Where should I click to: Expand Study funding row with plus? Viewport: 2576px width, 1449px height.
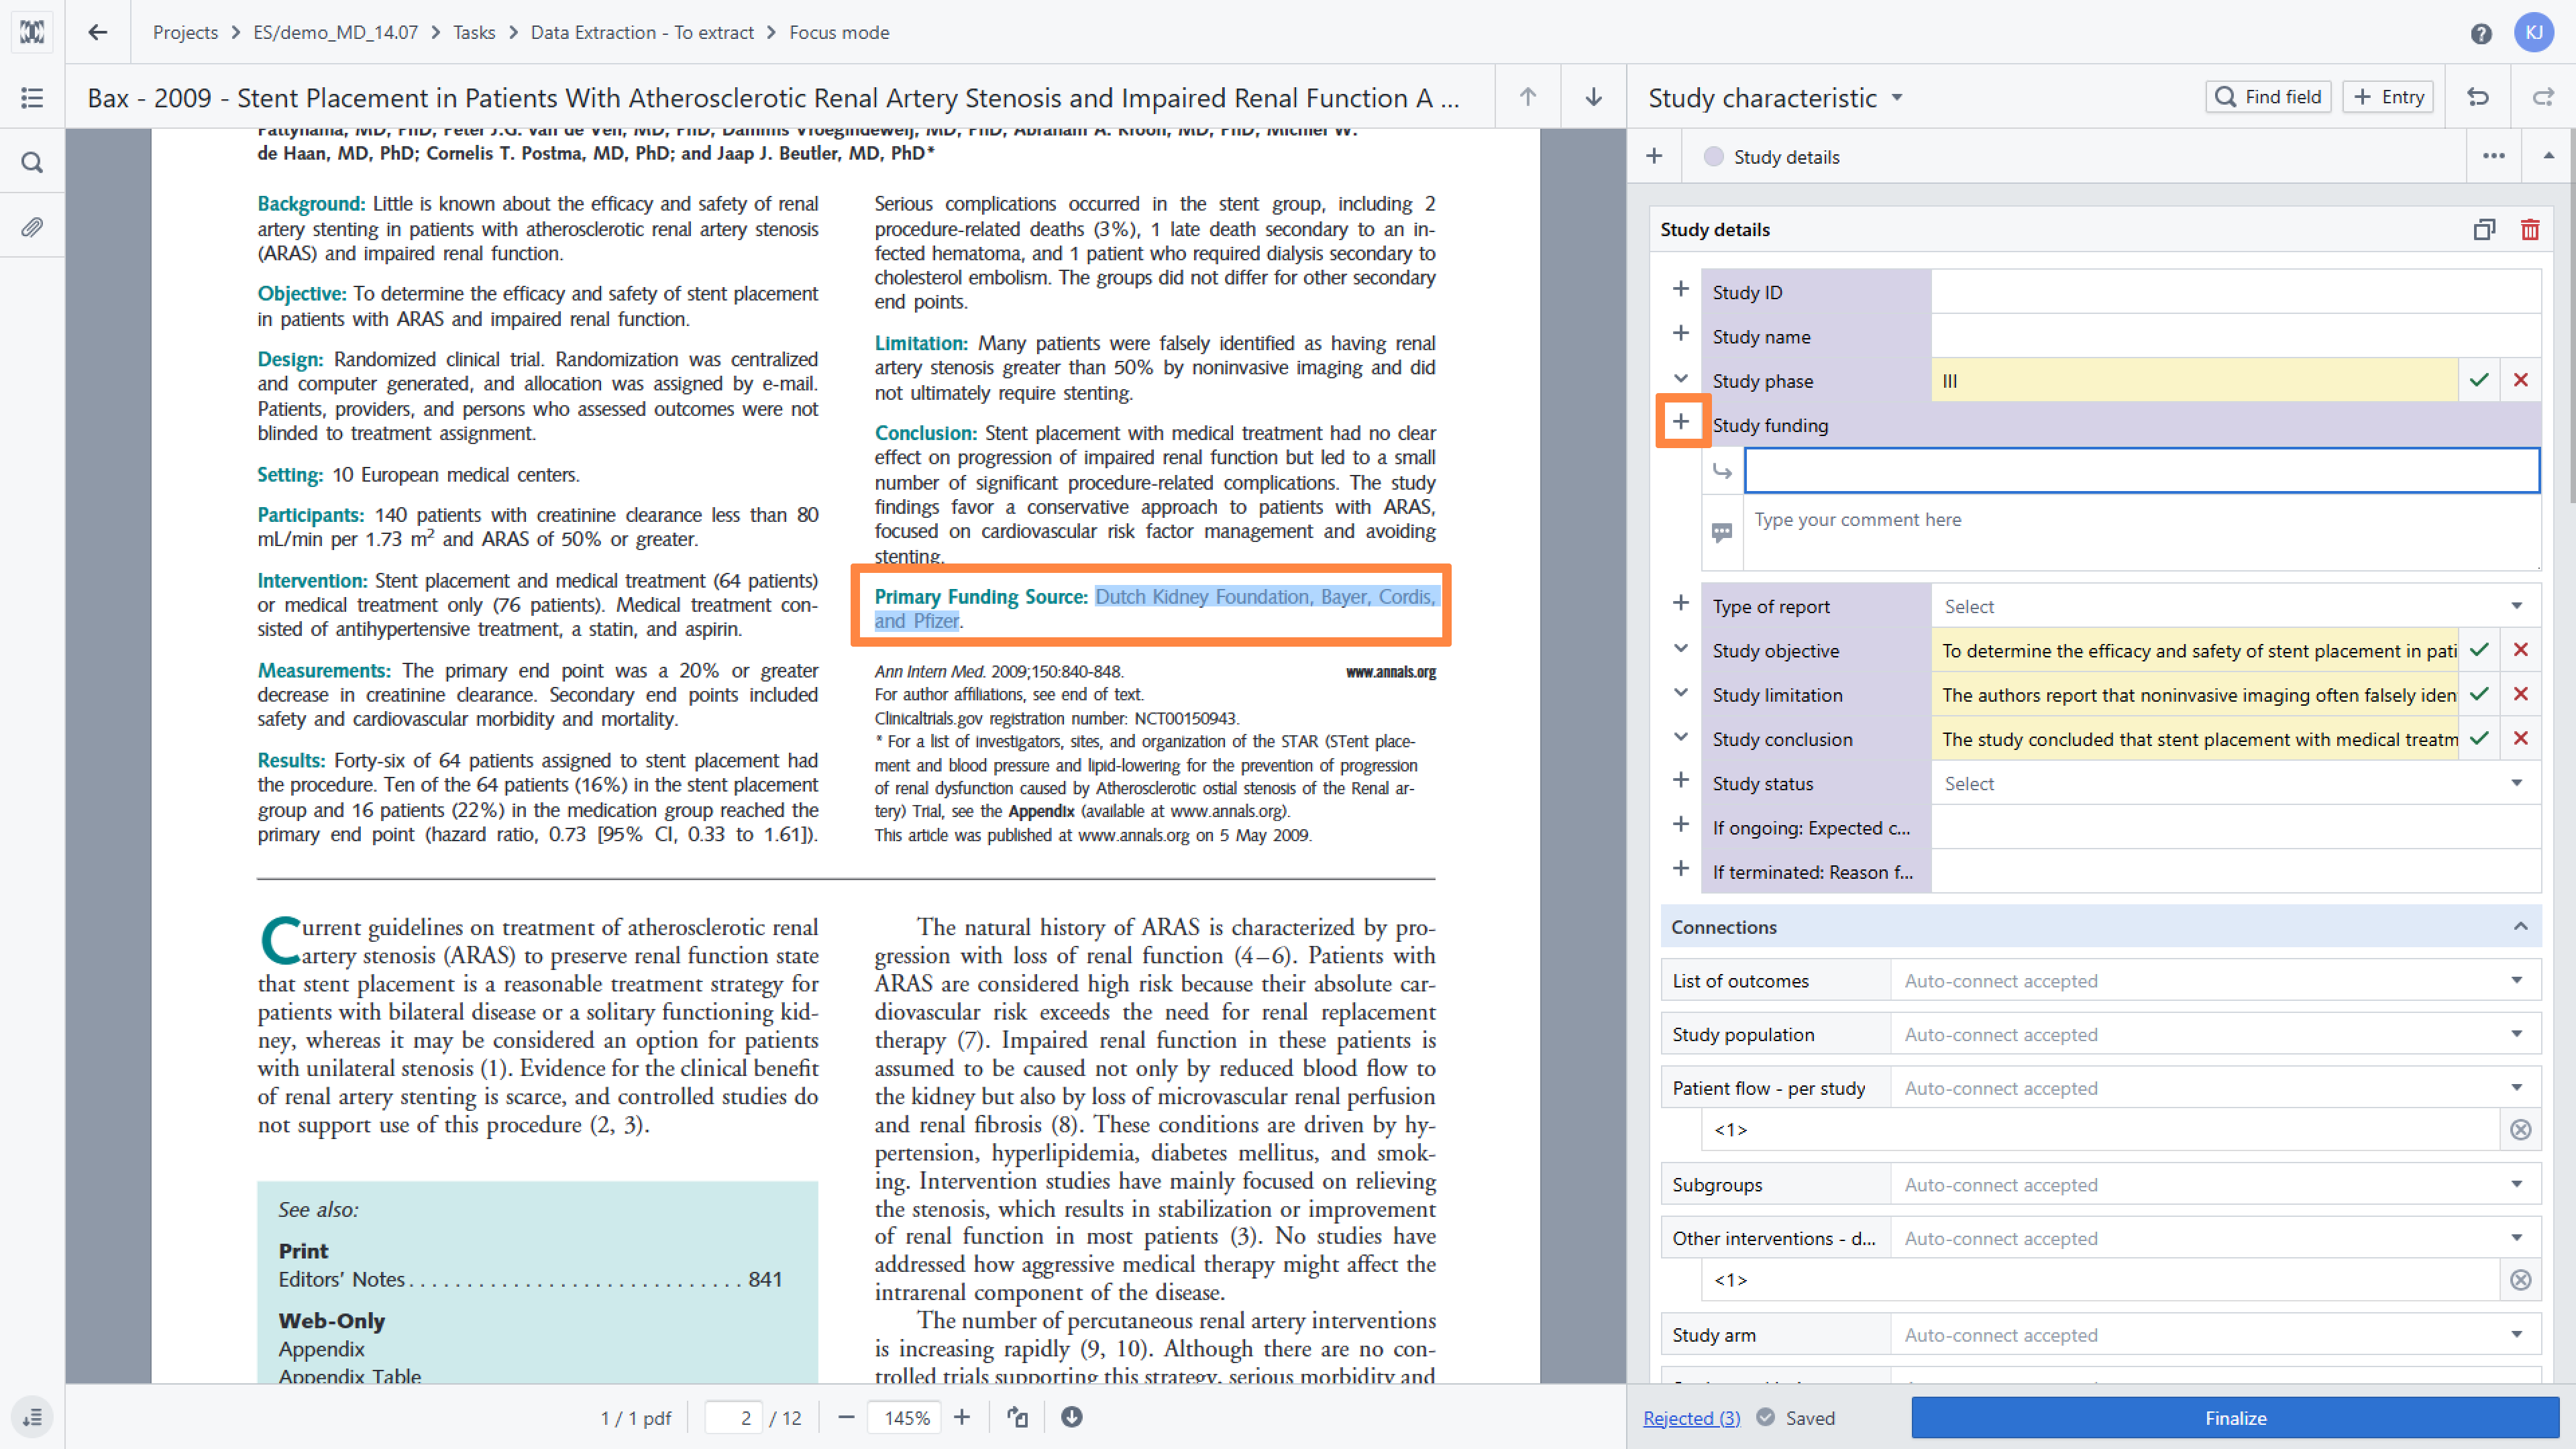(x=1681, y=422)
